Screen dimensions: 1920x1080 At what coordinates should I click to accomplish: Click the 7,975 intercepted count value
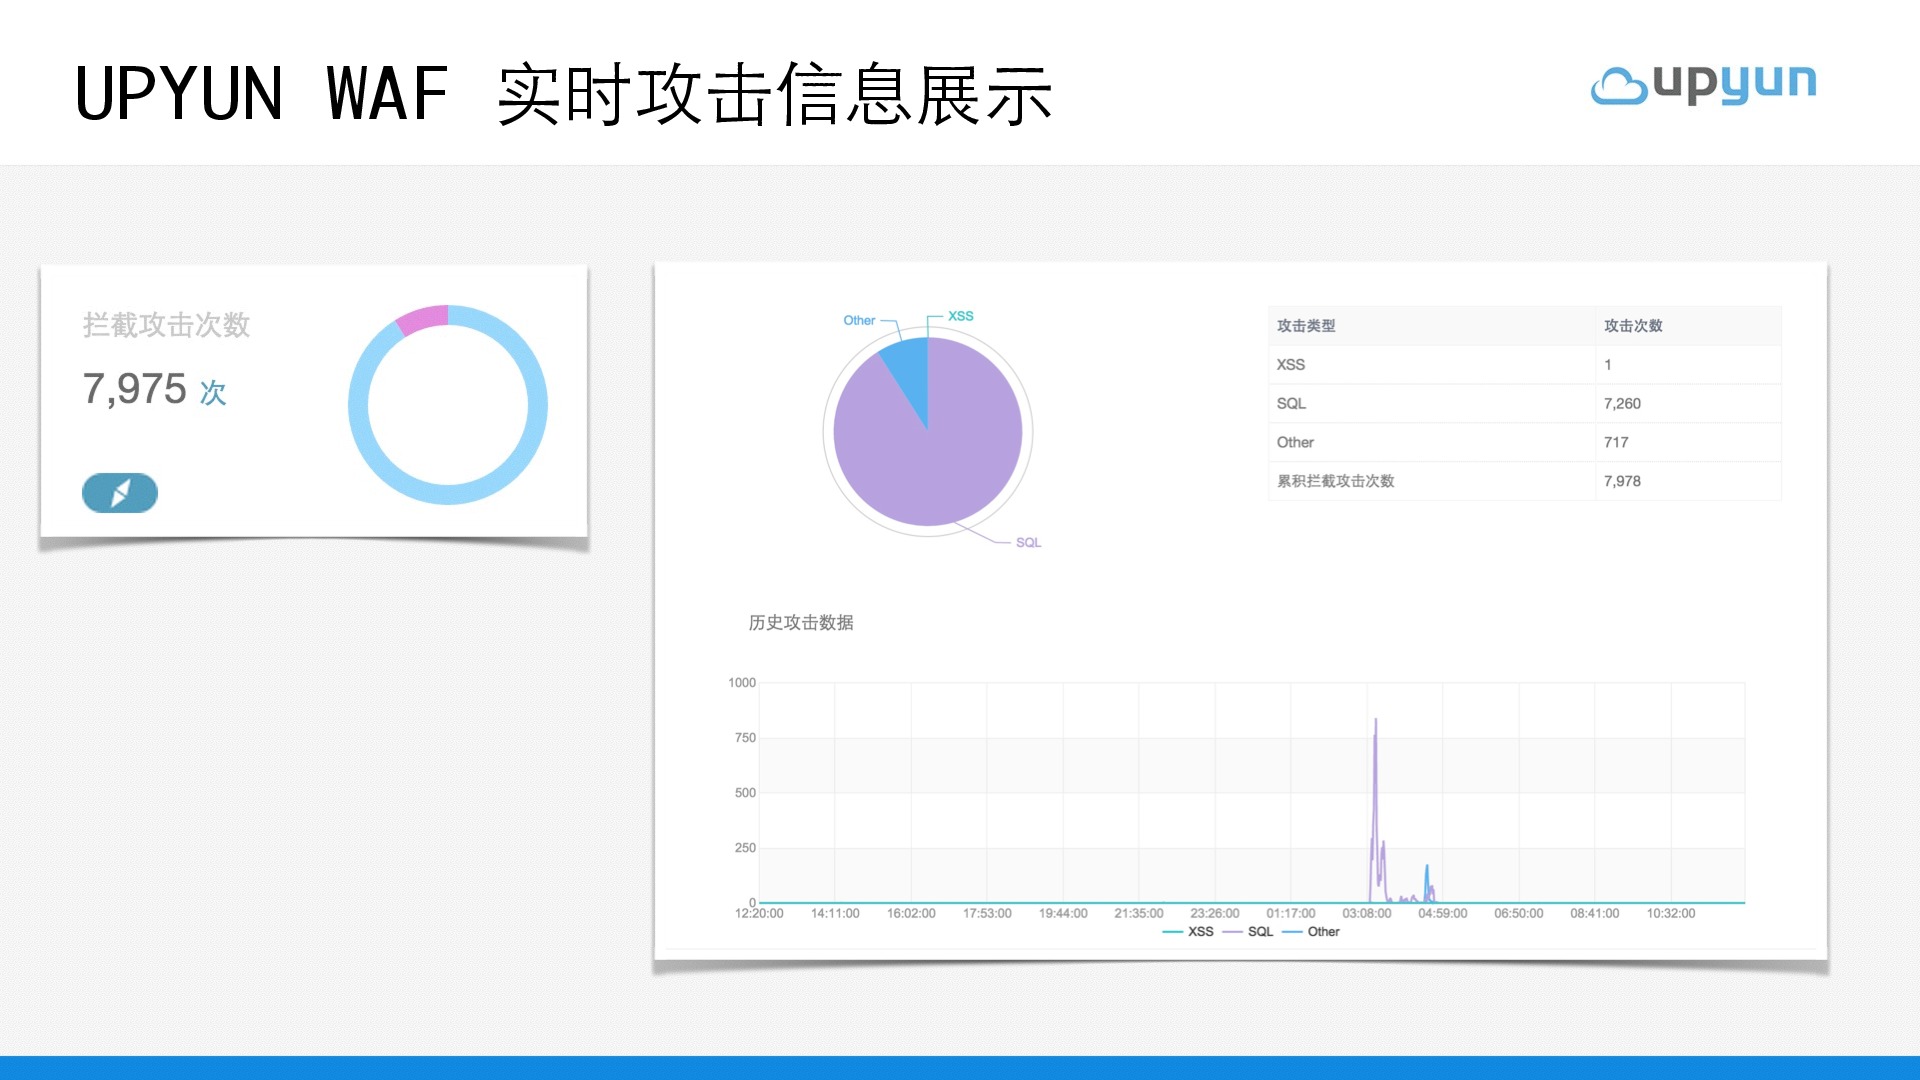click(135, 389)
